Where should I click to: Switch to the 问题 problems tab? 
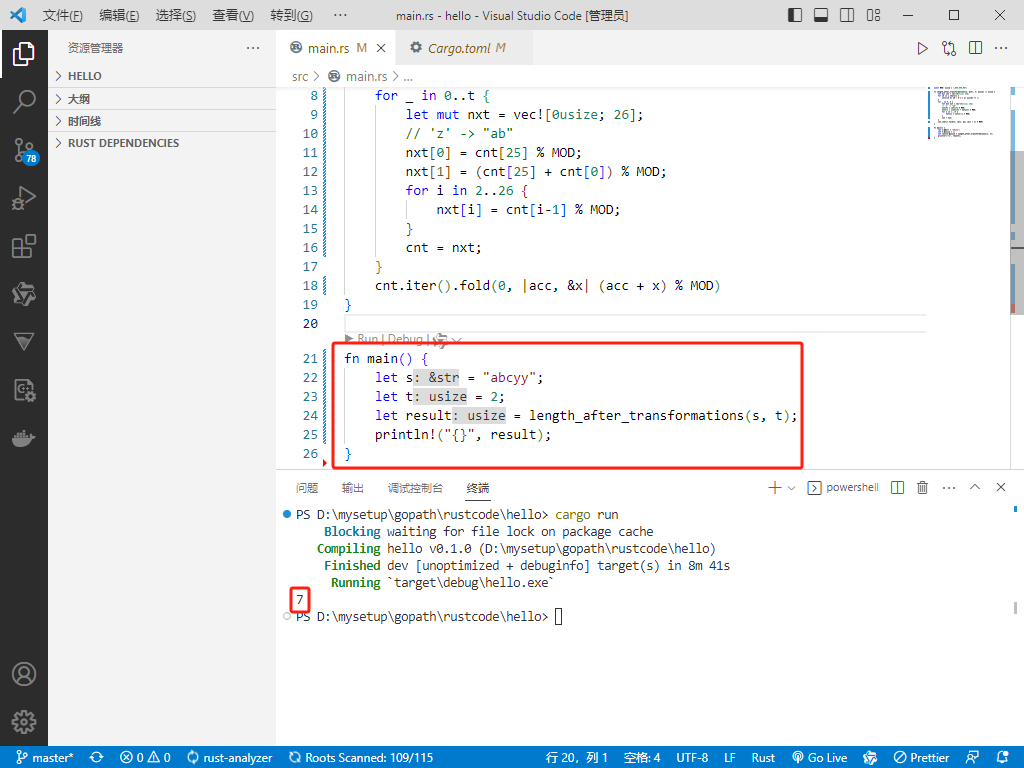click(x=307, y=488)
